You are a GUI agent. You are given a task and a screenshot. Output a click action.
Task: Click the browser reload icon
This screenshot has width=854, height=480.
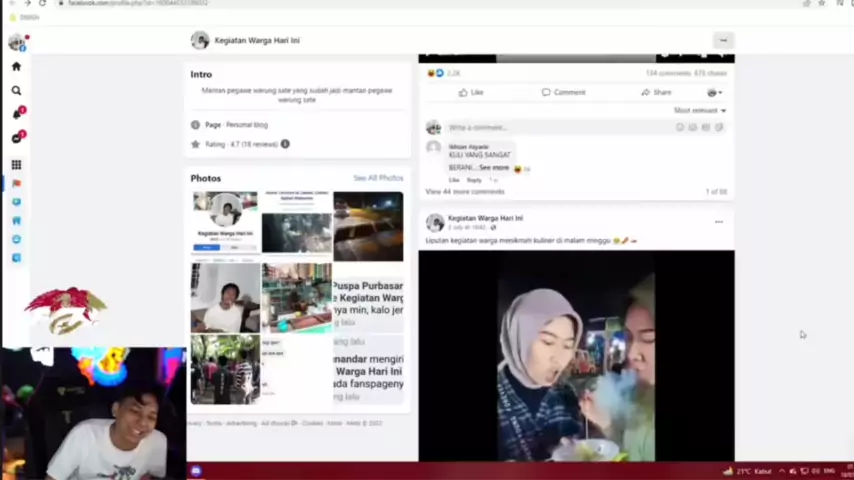pos(42,4)
